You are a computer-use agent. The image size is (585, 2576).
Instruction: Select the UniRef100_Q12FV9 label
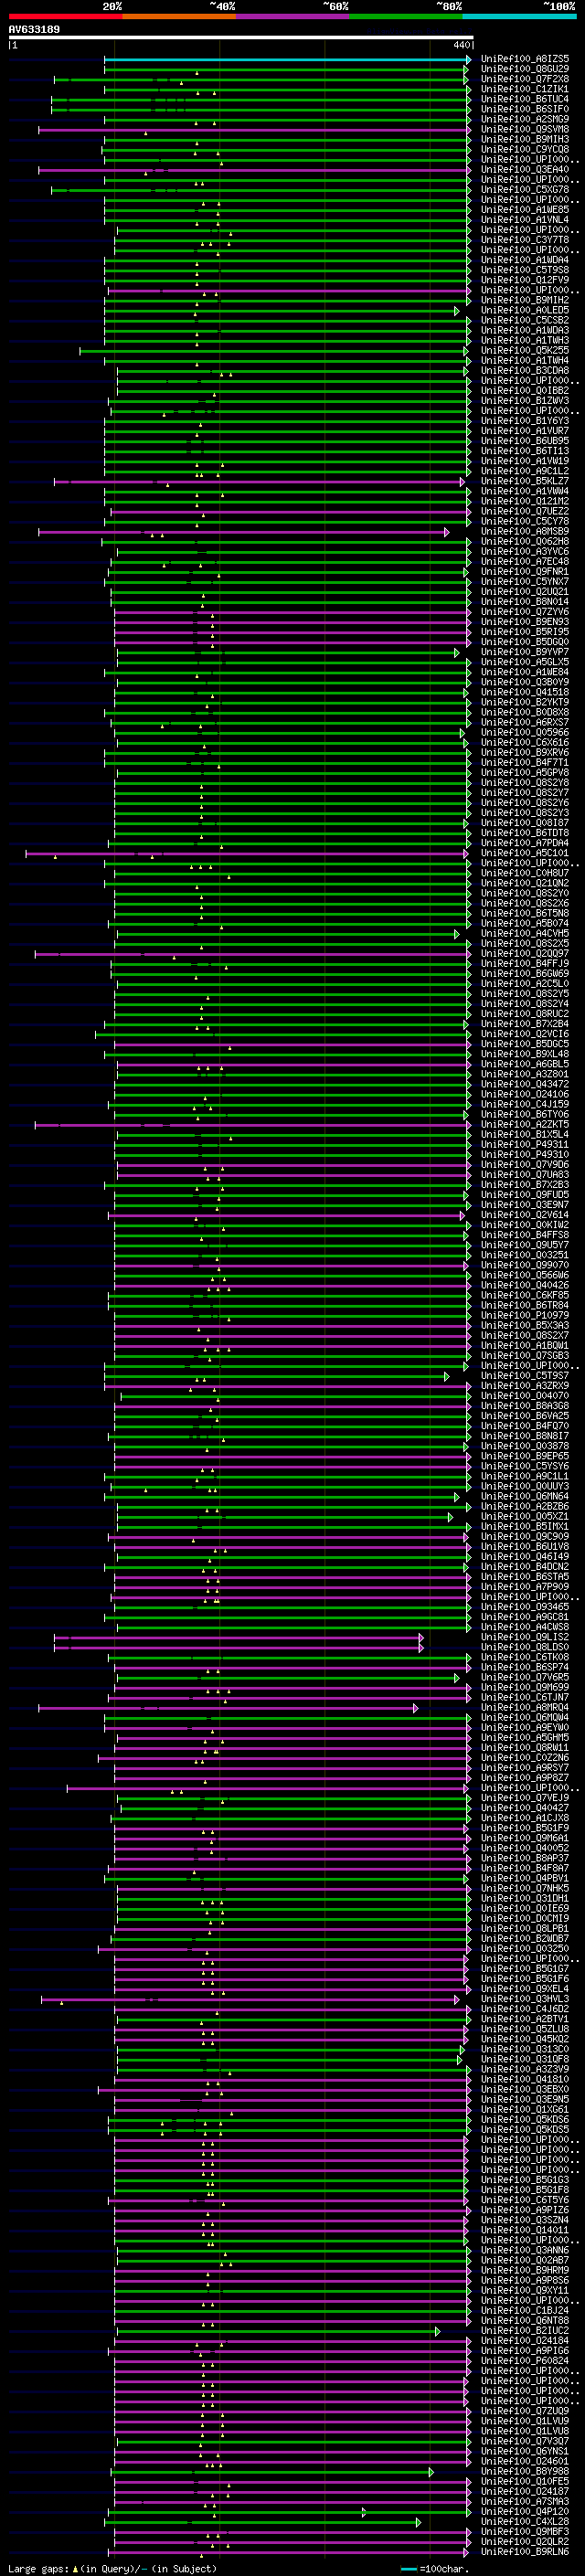tap(525, 281)
